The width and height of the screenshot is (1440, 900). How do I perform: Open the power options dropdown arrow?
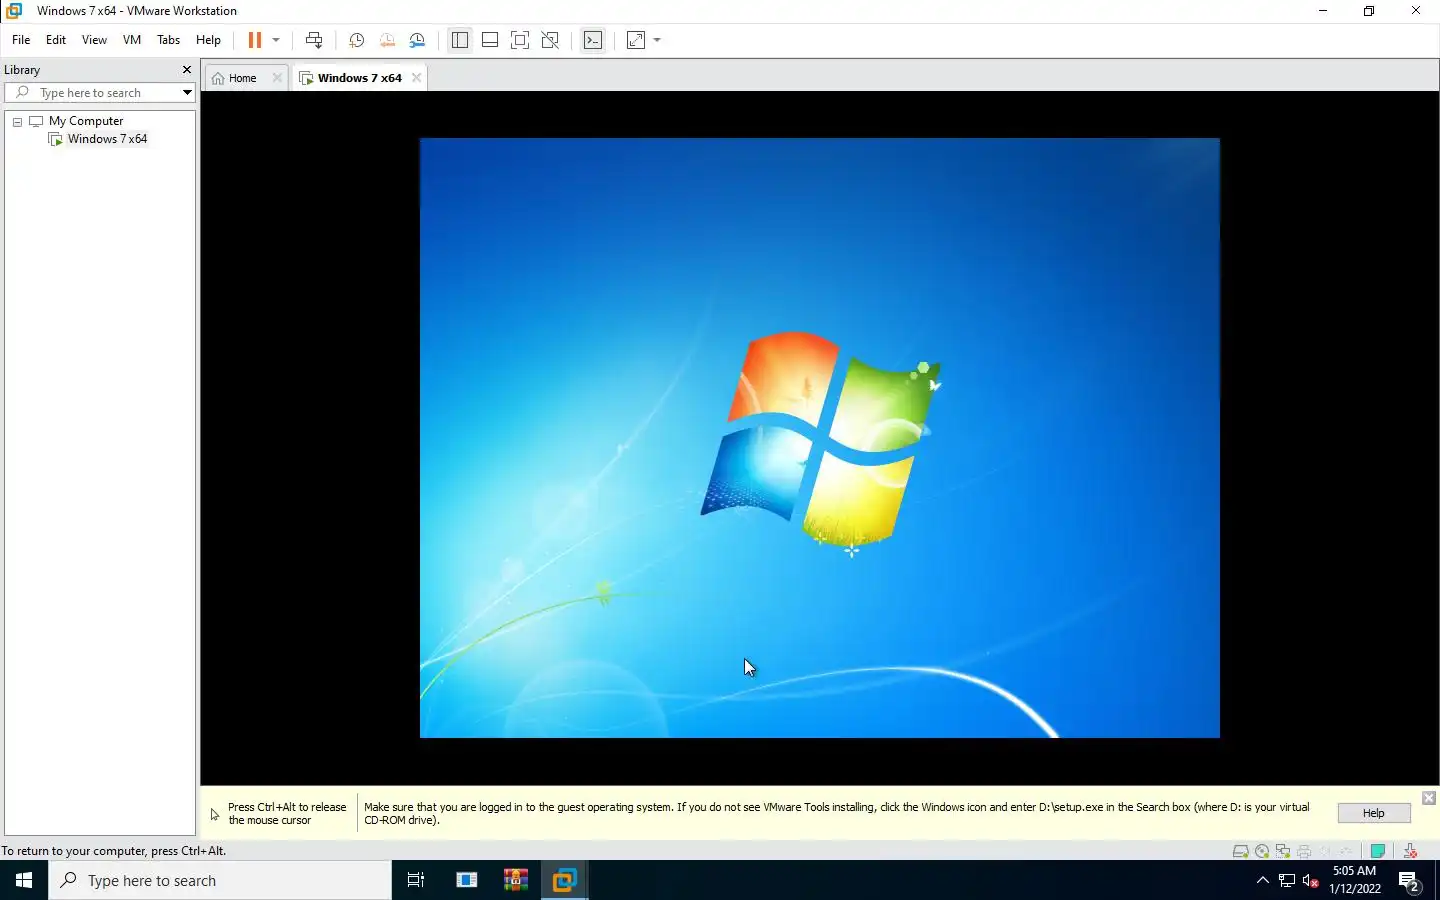[x=276, y=40]
